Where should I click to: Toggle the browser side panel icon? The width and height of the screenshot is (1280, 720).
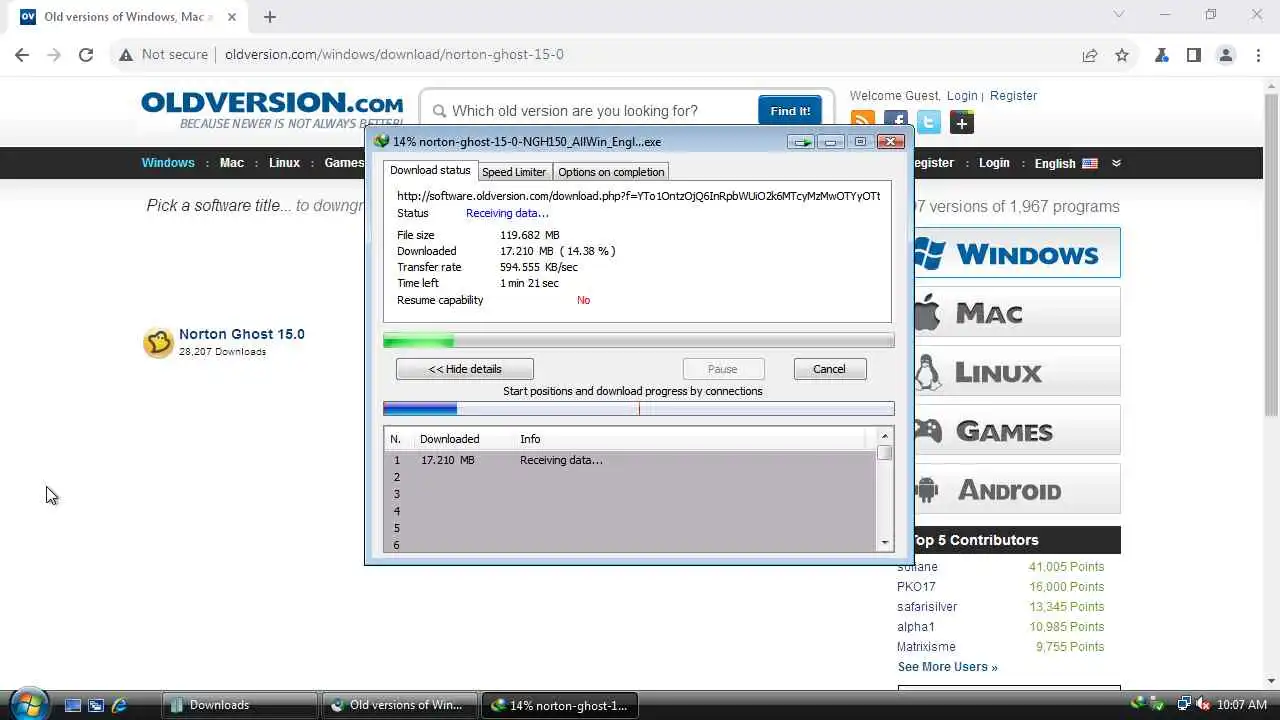(1193, 55)
